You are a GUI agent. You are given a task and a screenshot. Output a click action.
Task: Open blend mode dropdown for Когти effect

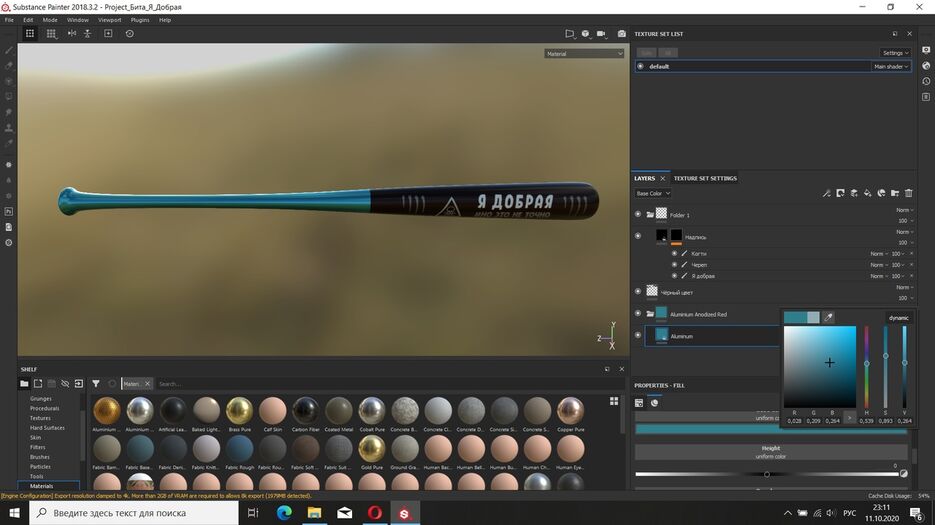coord(878,254)
